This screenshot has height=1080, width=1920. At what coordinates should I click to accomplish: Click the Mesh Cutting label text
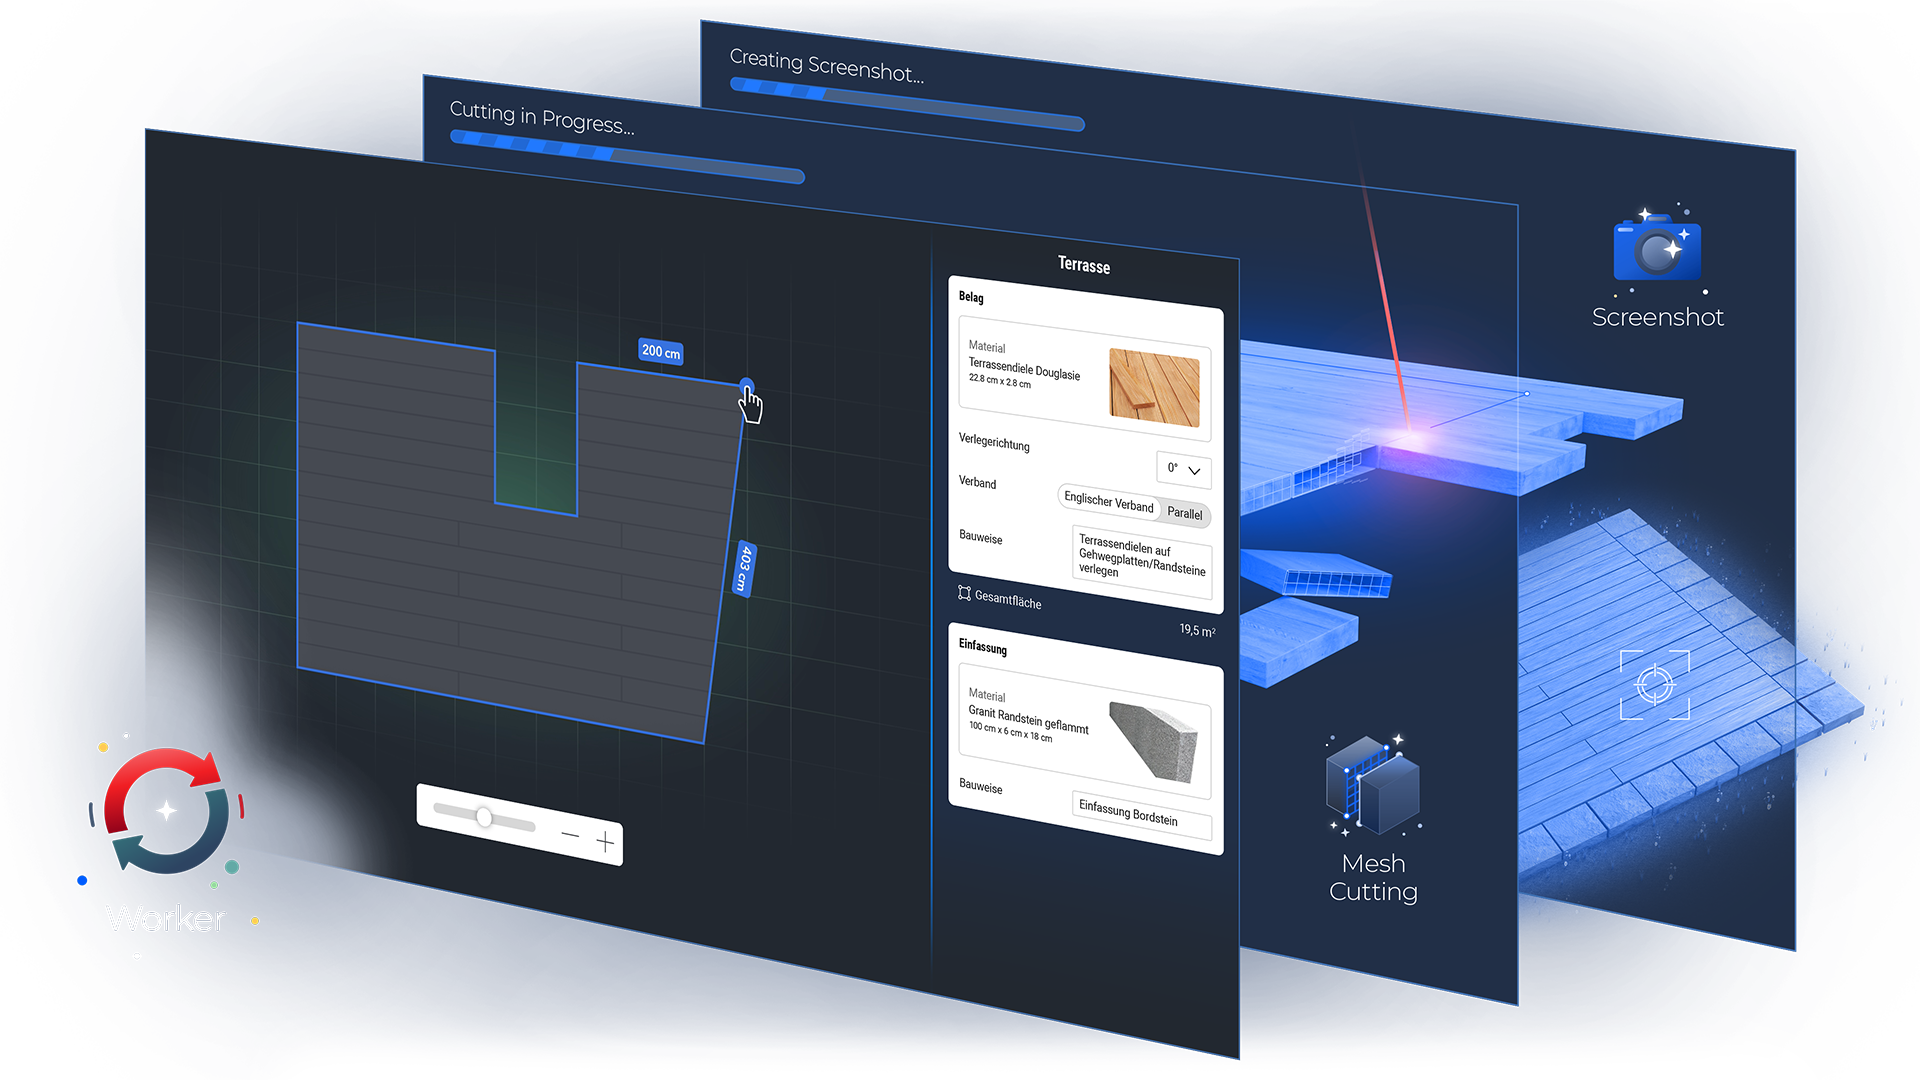[x=1373, y=877]
